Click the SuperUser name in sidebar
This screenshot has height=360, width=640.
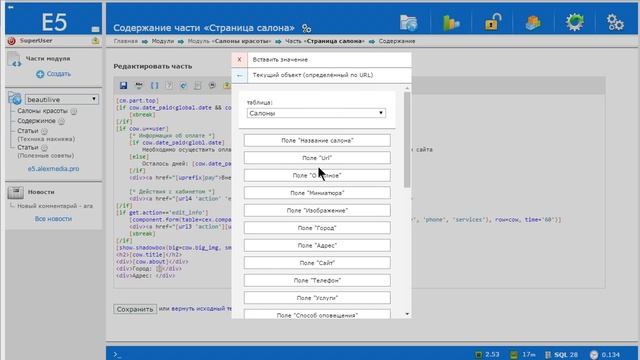pyautogui.click(x=36, y=41)
